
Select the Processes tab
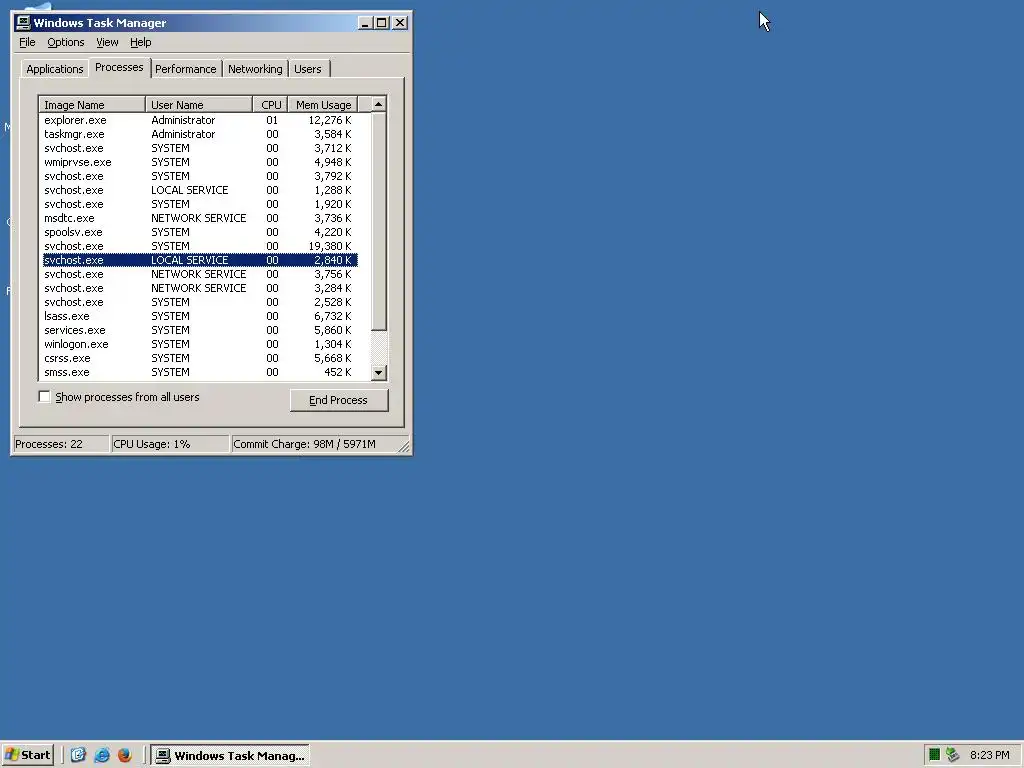(119, 67)
